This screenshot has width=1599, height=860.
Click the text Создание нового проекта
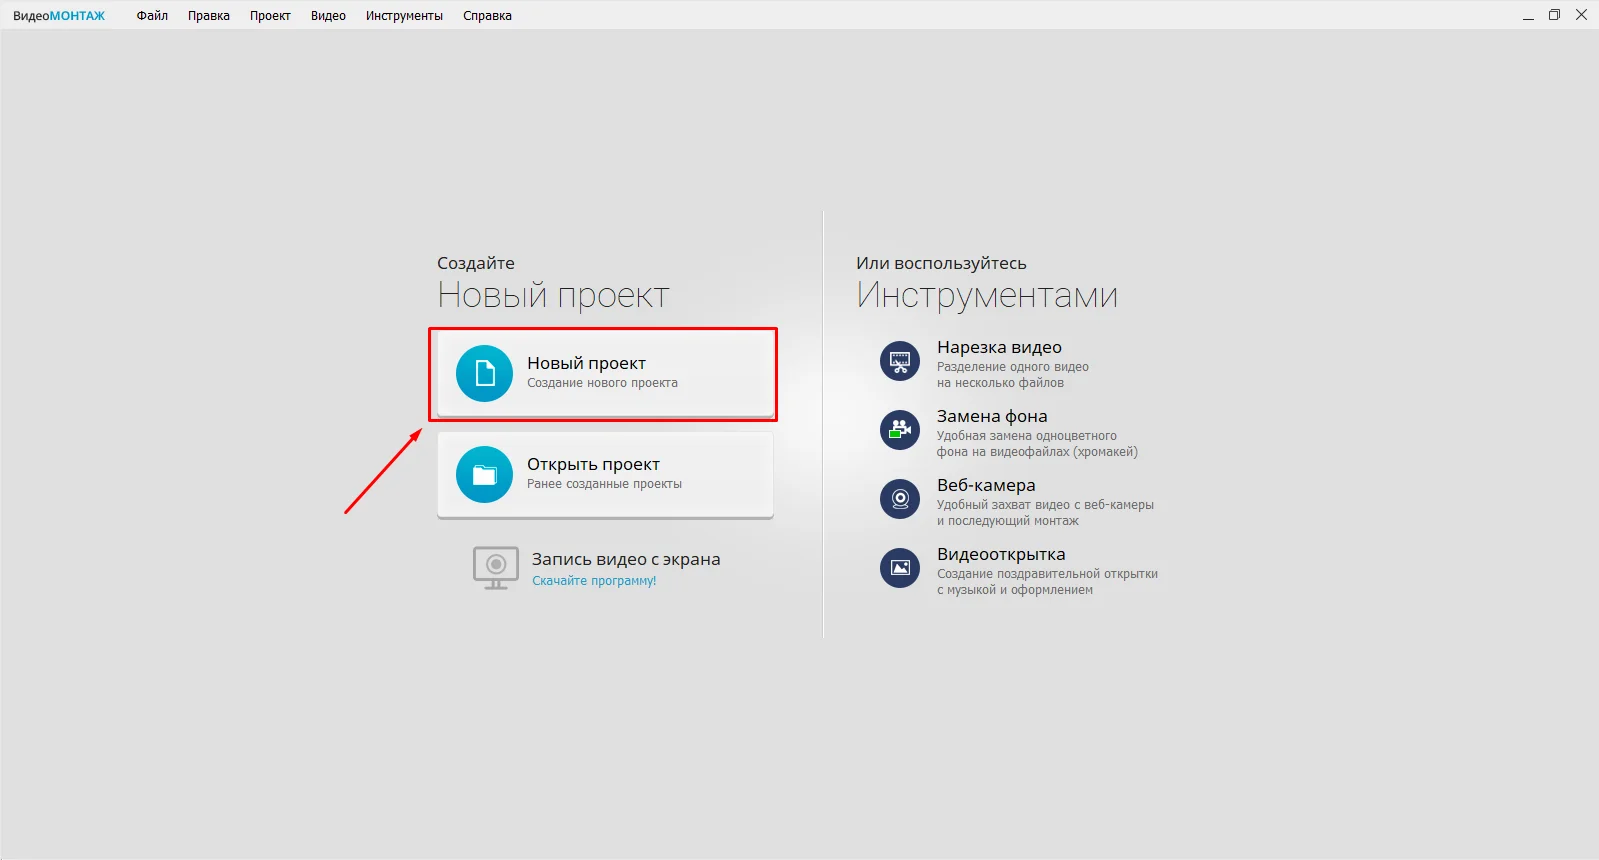602,383
